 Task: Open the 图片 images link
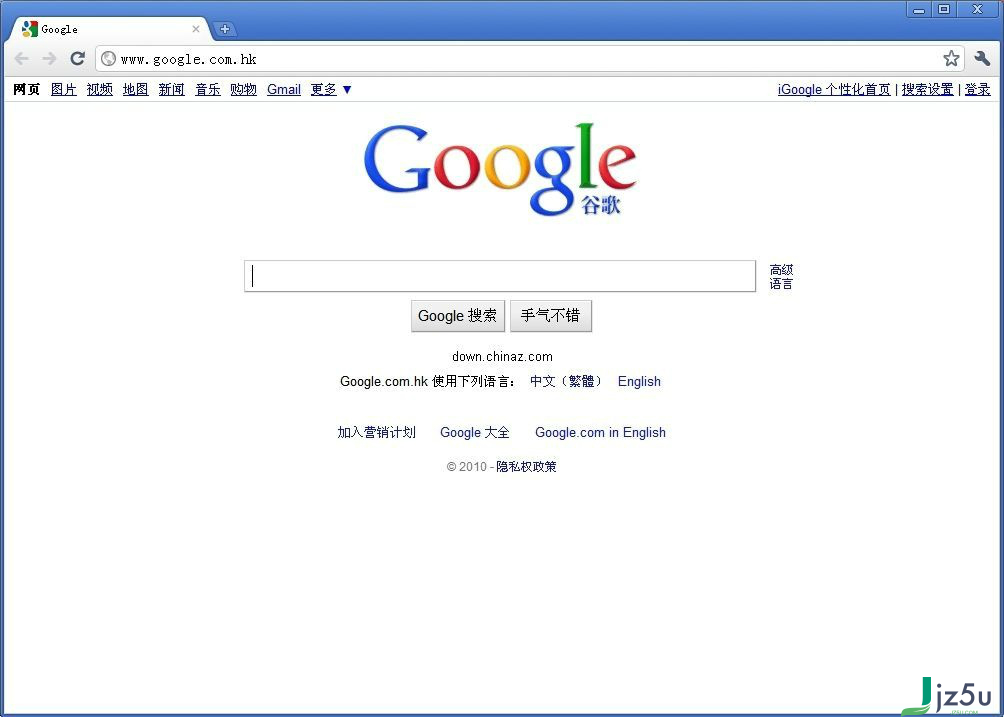click(x=63, y=90)
